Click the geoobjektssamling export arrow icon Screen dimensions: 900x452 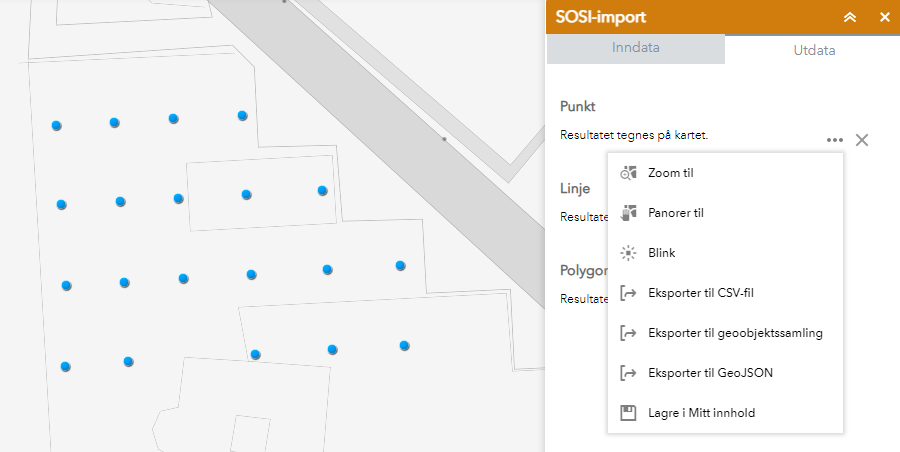(x=629, y=333)
